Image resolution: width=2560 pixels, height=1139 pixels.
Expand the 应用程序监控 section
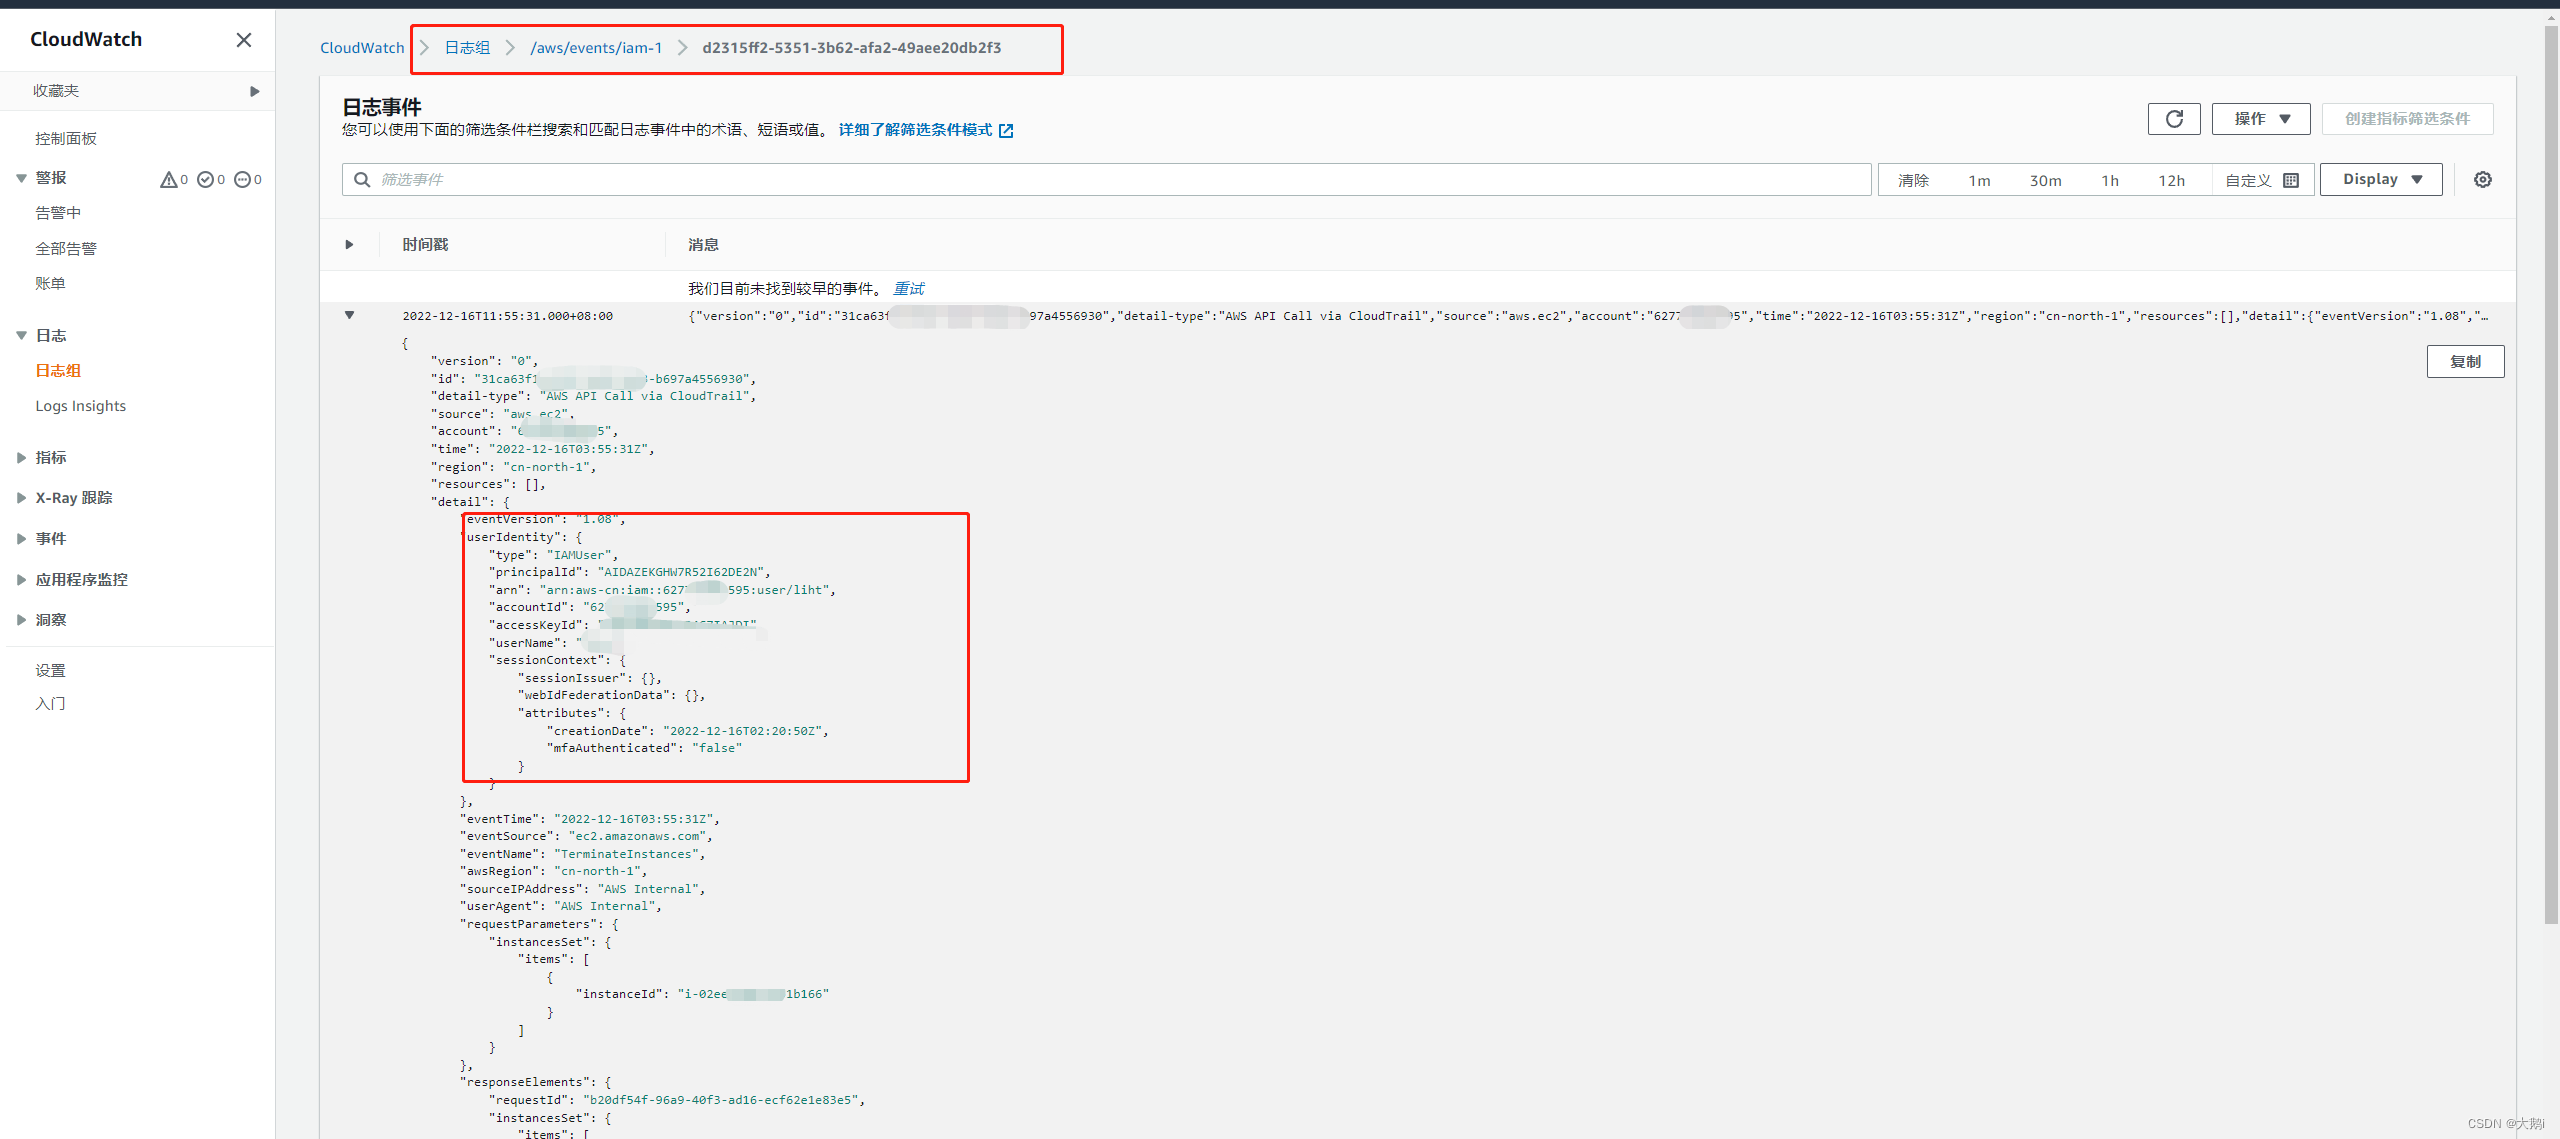pyautogui.click(x=21, y=580)
